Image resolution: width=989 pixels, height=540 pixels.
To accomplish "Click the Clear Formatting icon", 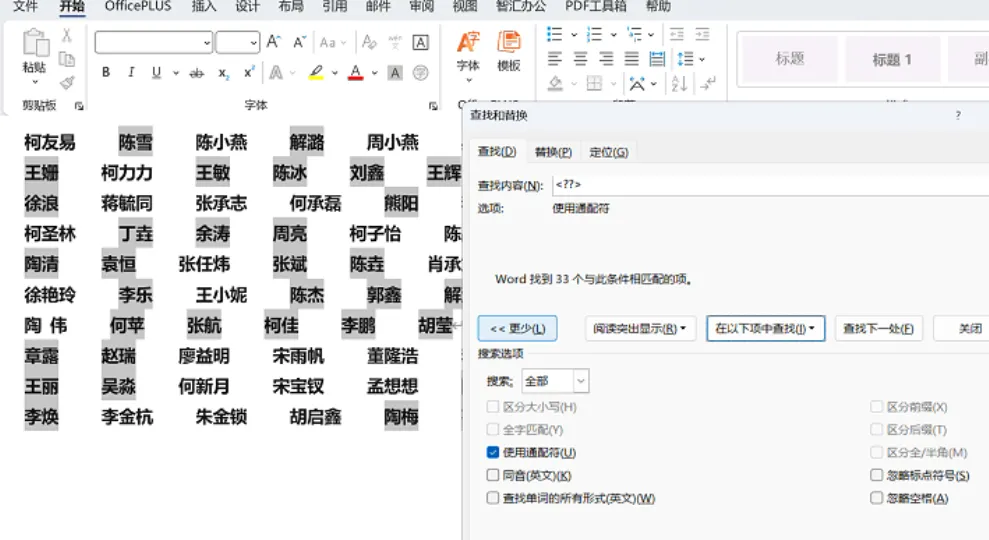I will tap(369, 42).
